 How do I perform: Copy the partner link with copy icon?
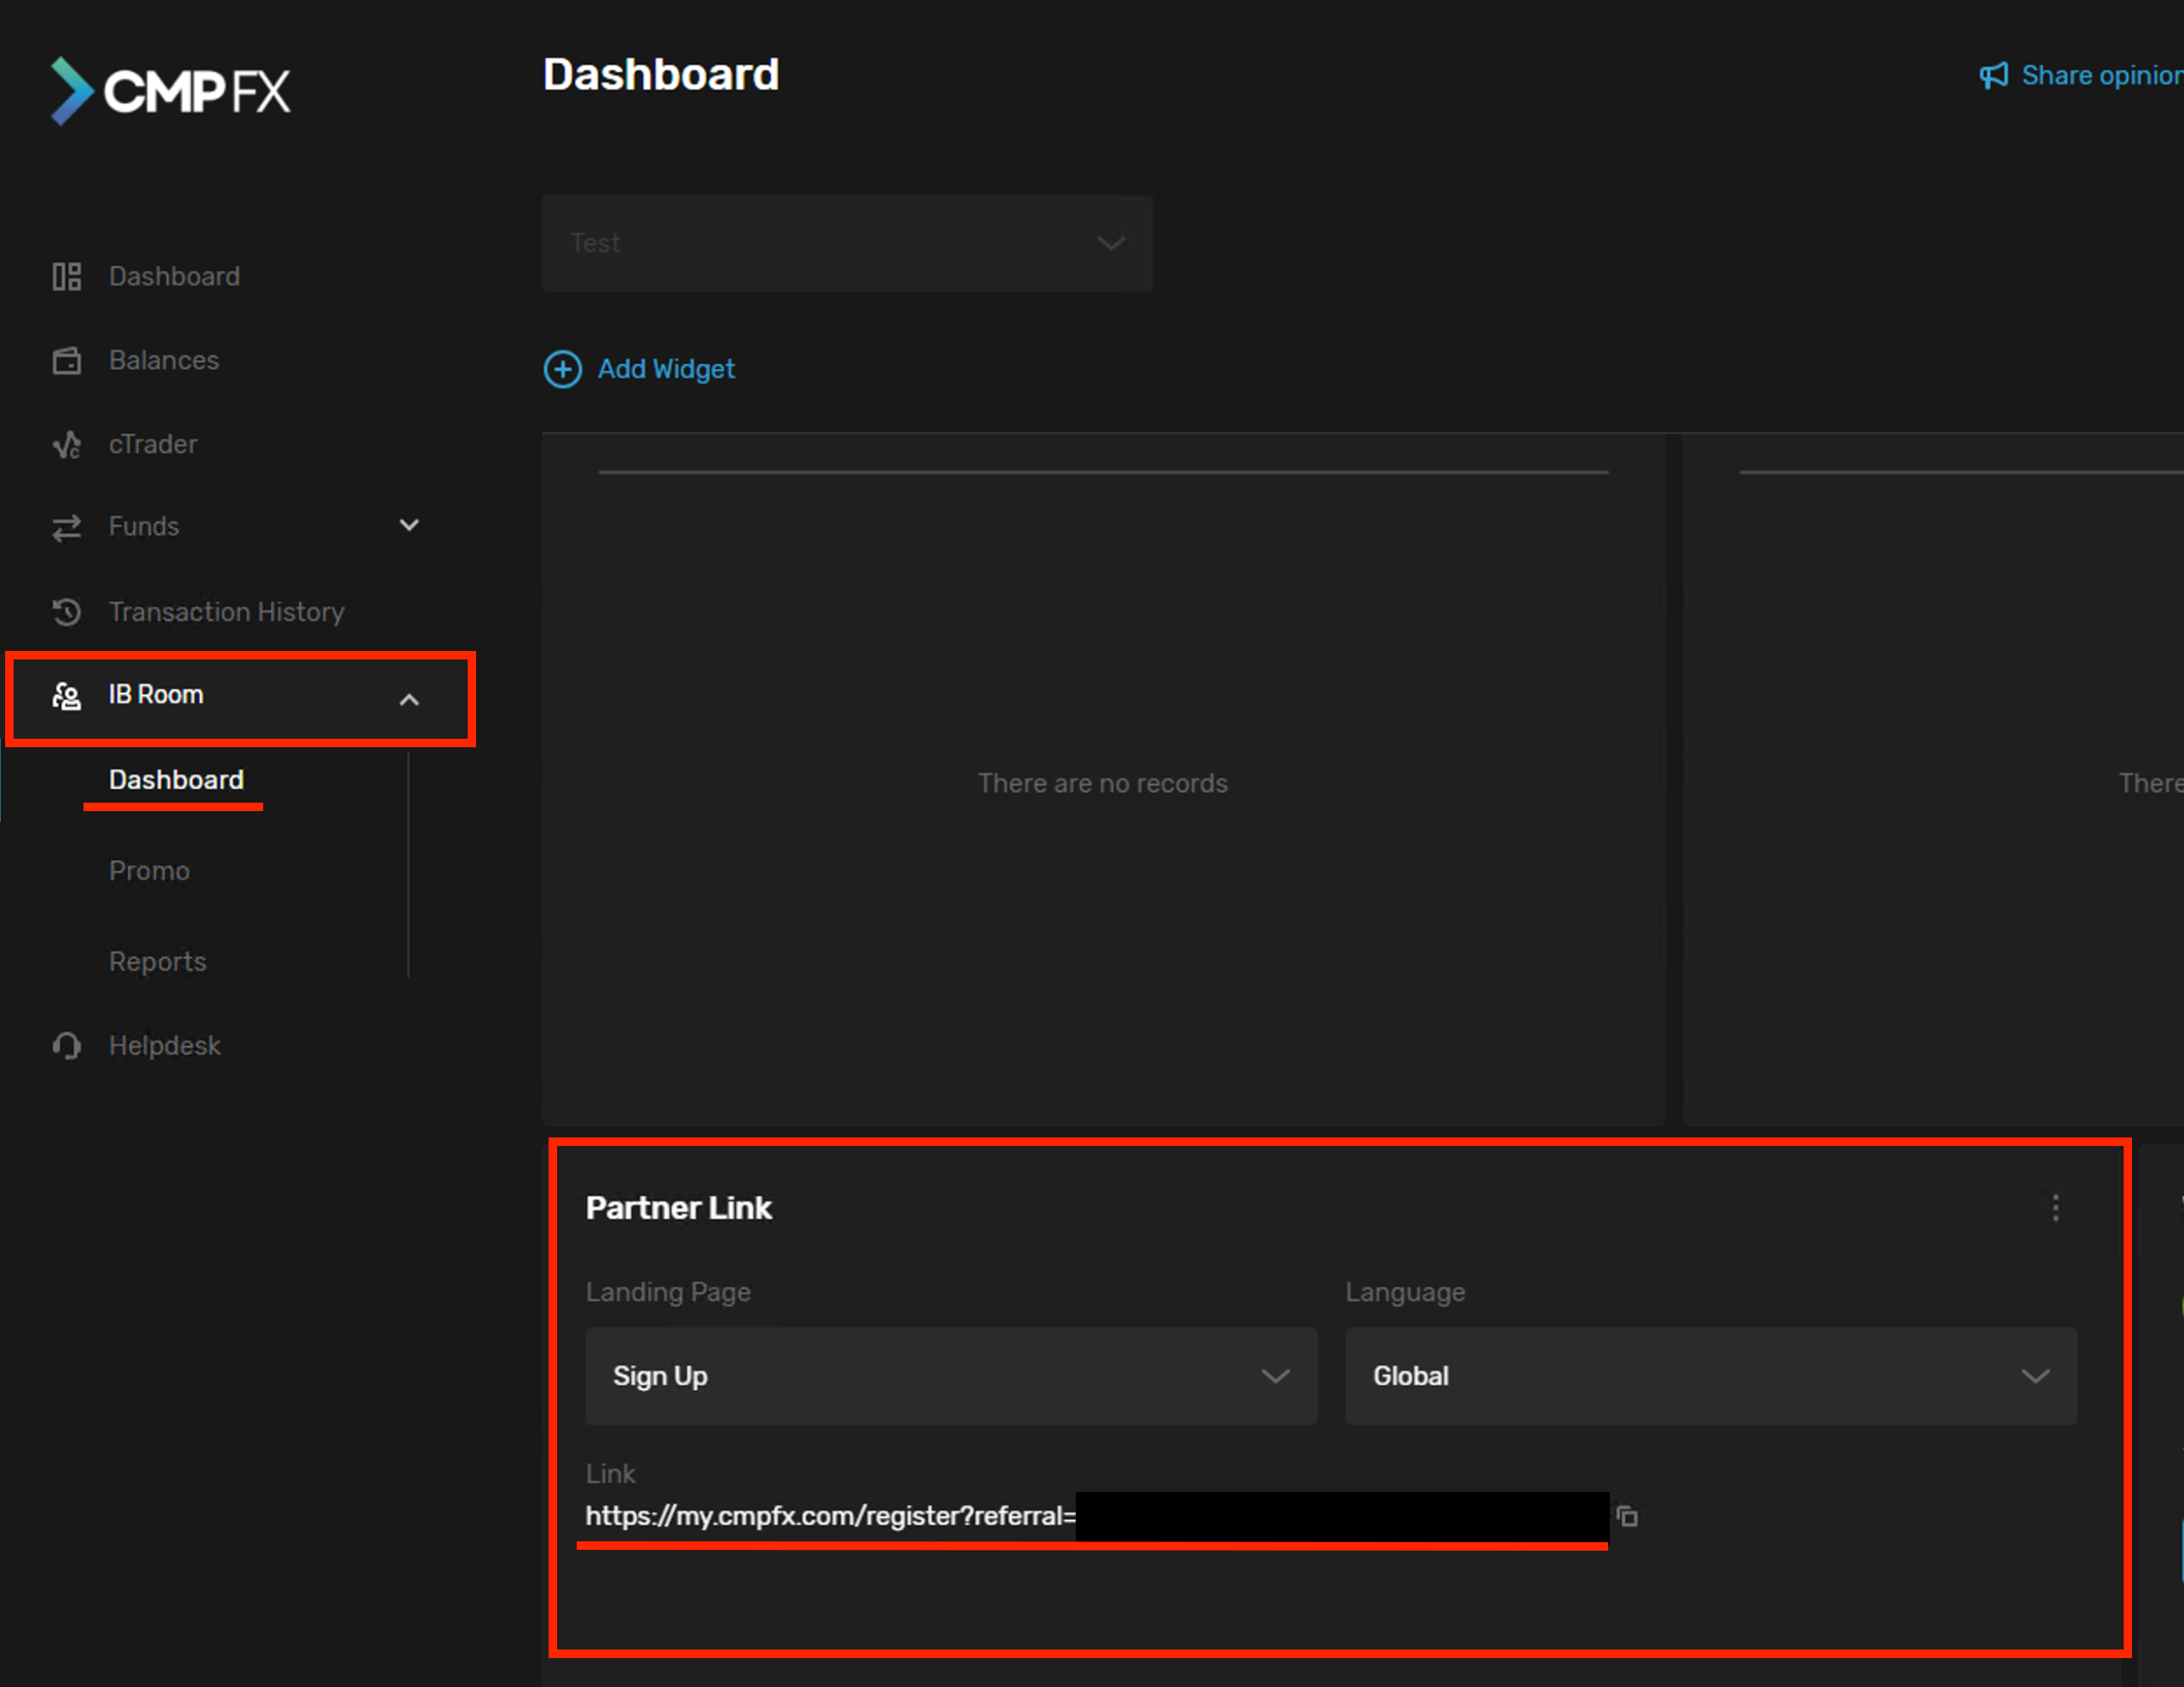pos(1627,1517)
